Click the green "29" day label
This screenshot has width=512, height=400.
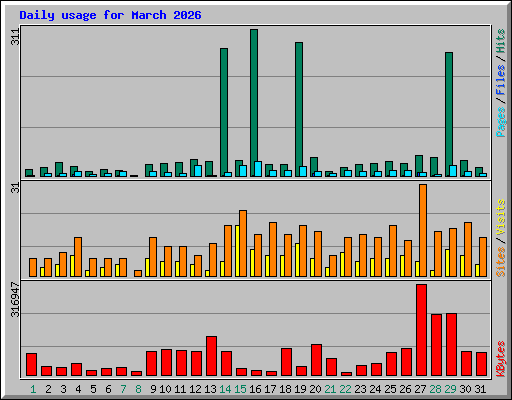tap(450, 389)
